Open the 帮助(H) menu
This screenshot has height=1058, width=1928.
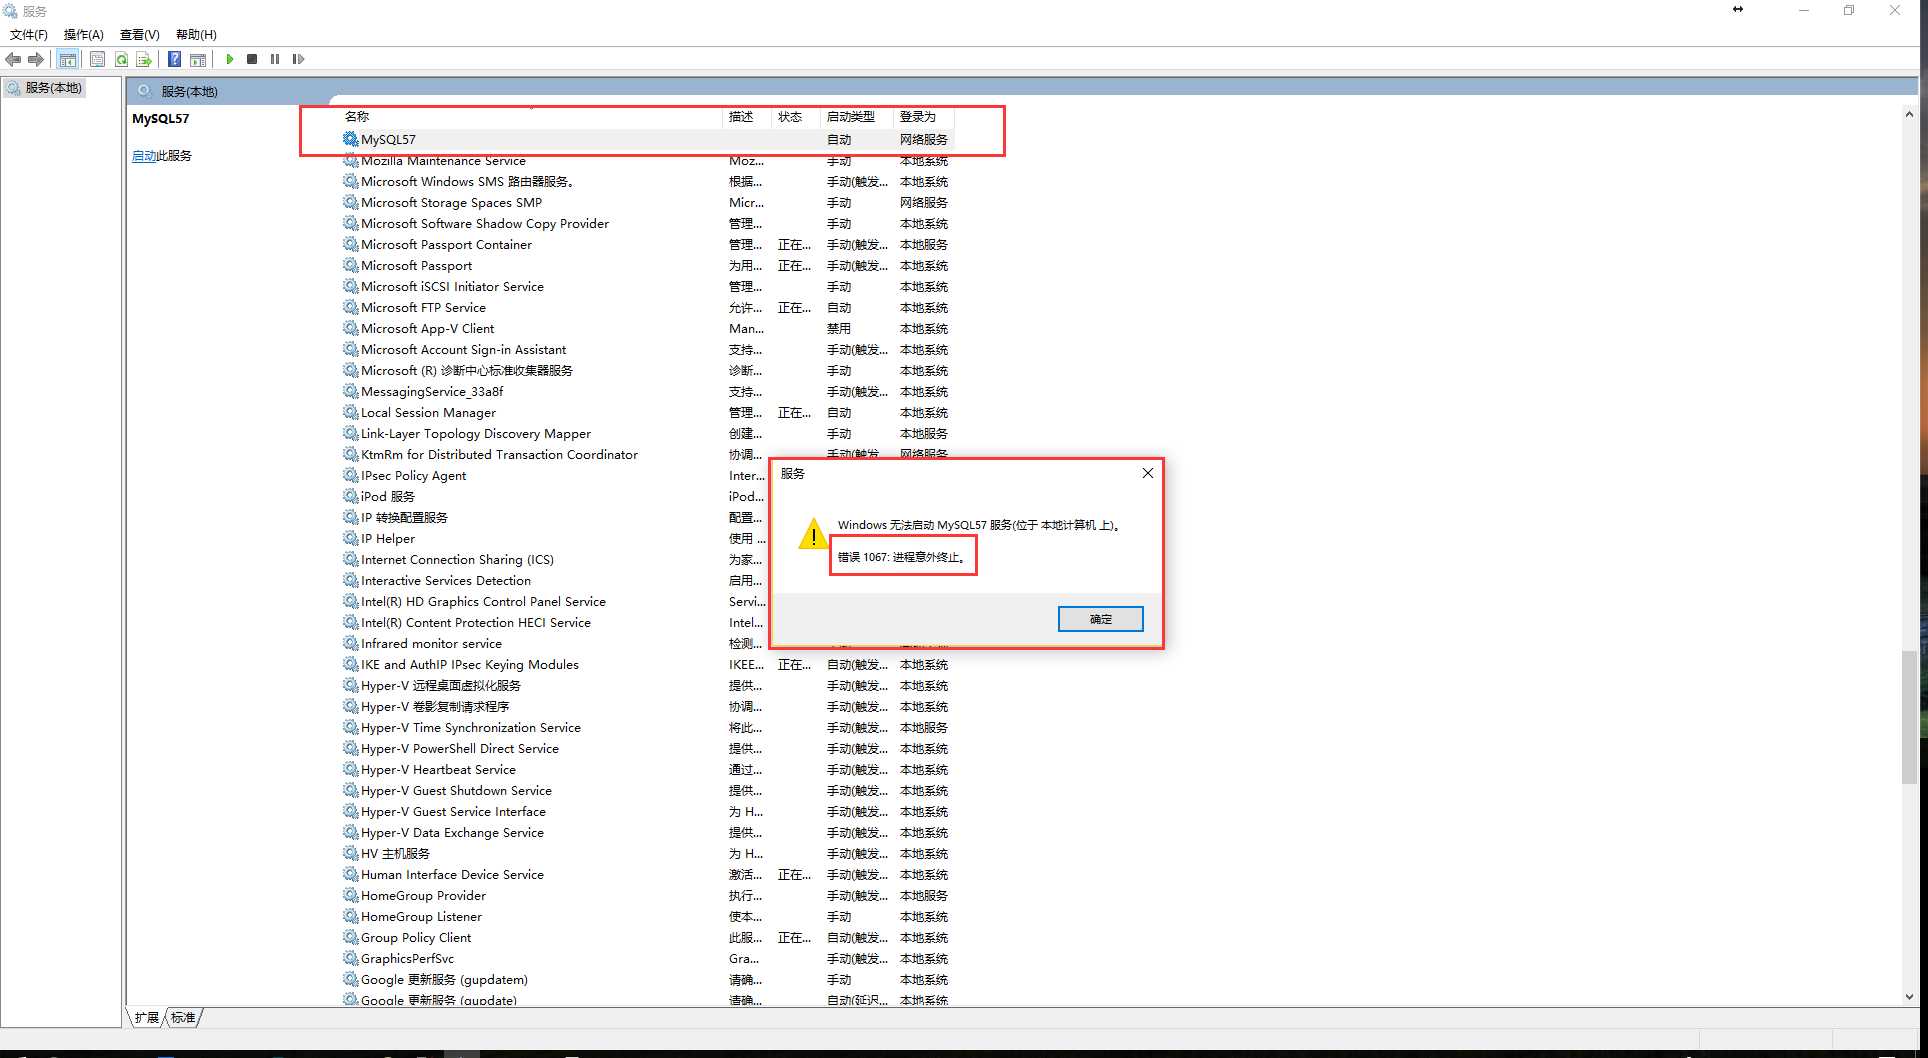196,34
